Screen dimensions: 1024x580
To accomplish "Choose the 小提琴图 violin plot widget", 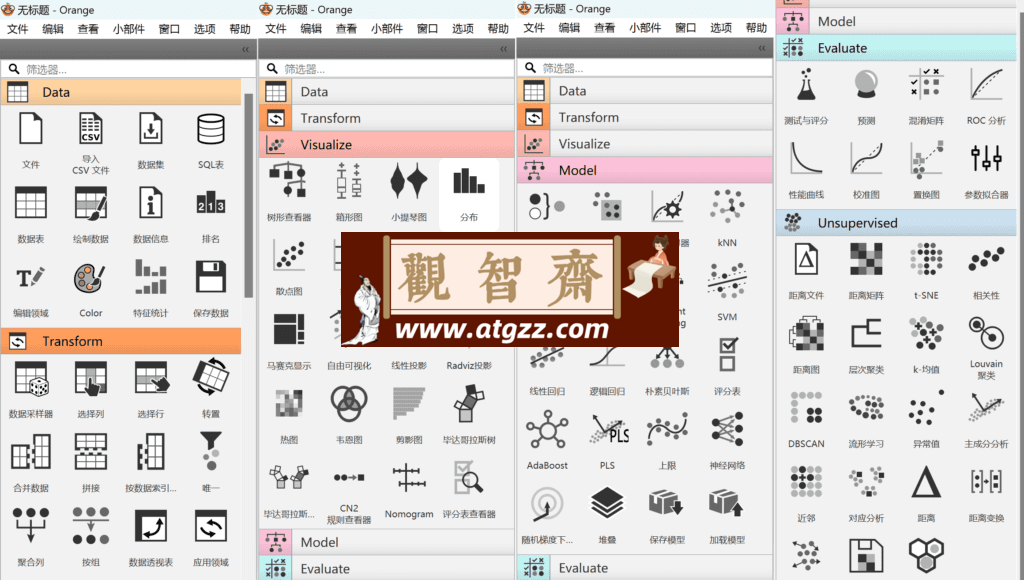I will [409, 181].
